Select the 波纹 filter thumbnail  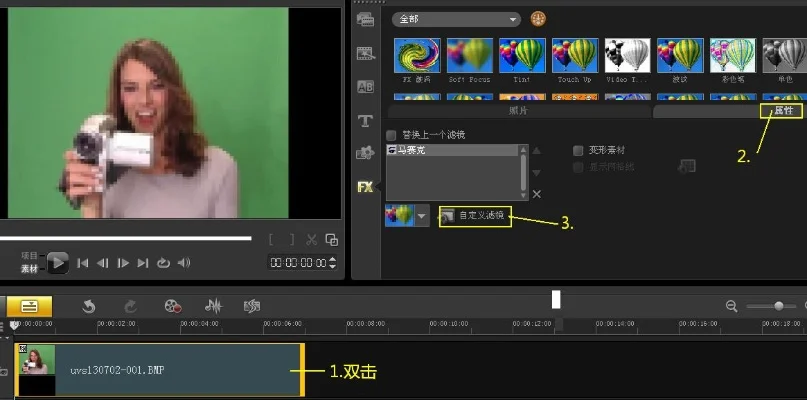(680, 55)
